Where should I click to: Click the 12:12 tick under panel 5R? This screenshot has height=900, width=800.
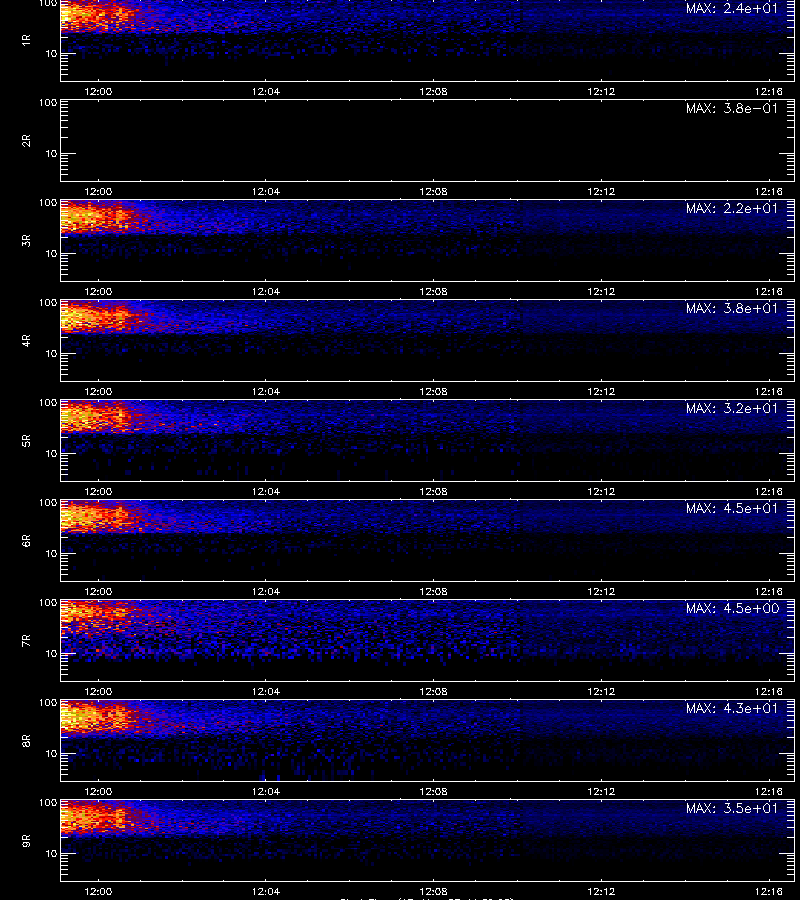[x=601, y=491]
